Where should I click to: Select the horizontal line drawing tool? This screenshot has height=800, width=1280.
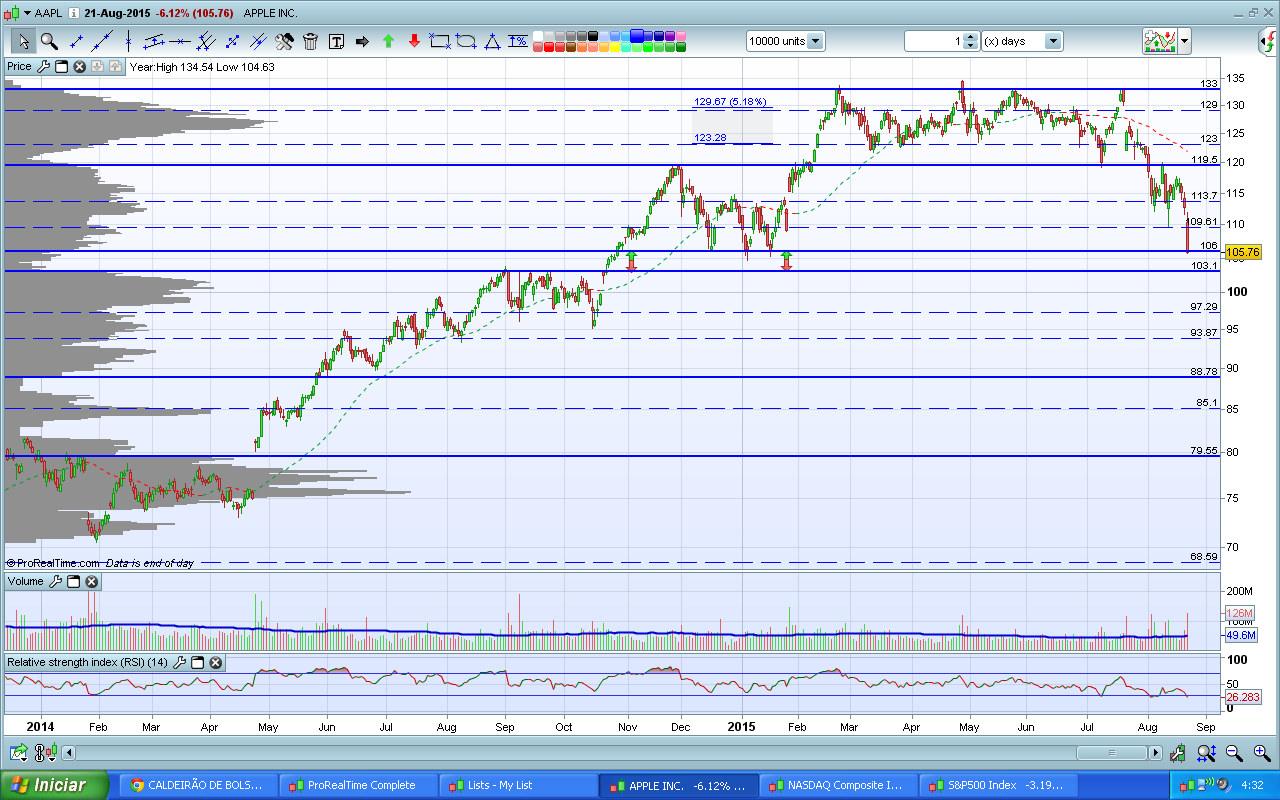tap(180, 41)
